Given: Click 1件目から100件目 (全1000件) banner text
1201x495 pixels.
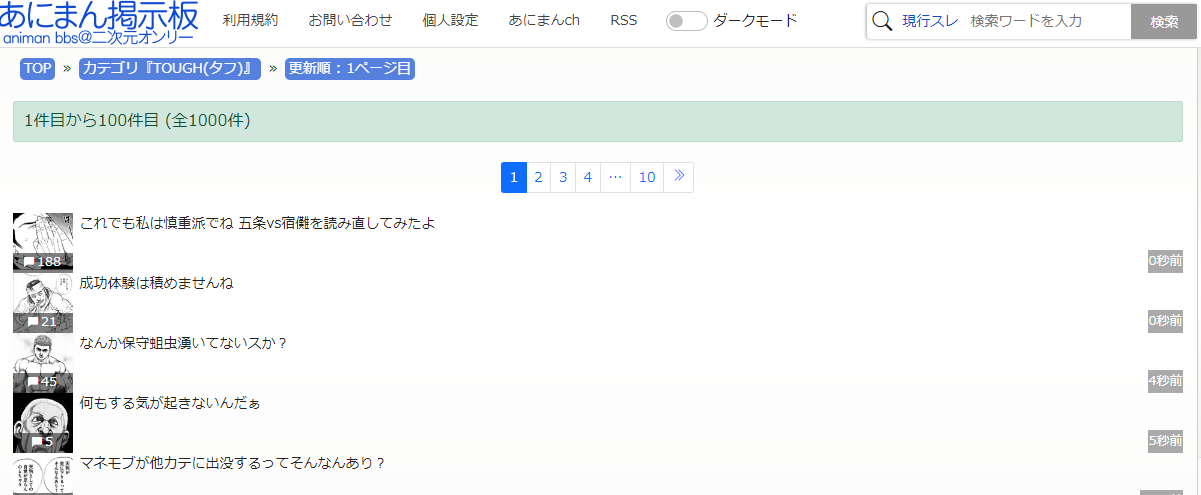Looking at the screenshot, I should point(137,121).
